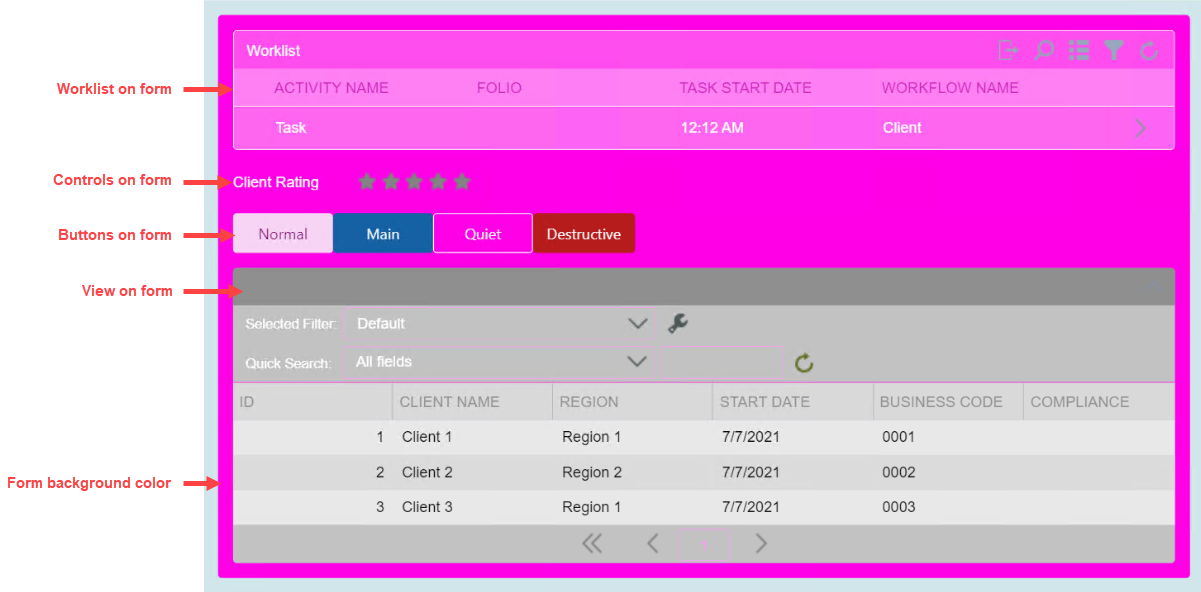Set Client Rating to two stars
This screenshot has height=592, width=1201.
click(x=391, y=181)
